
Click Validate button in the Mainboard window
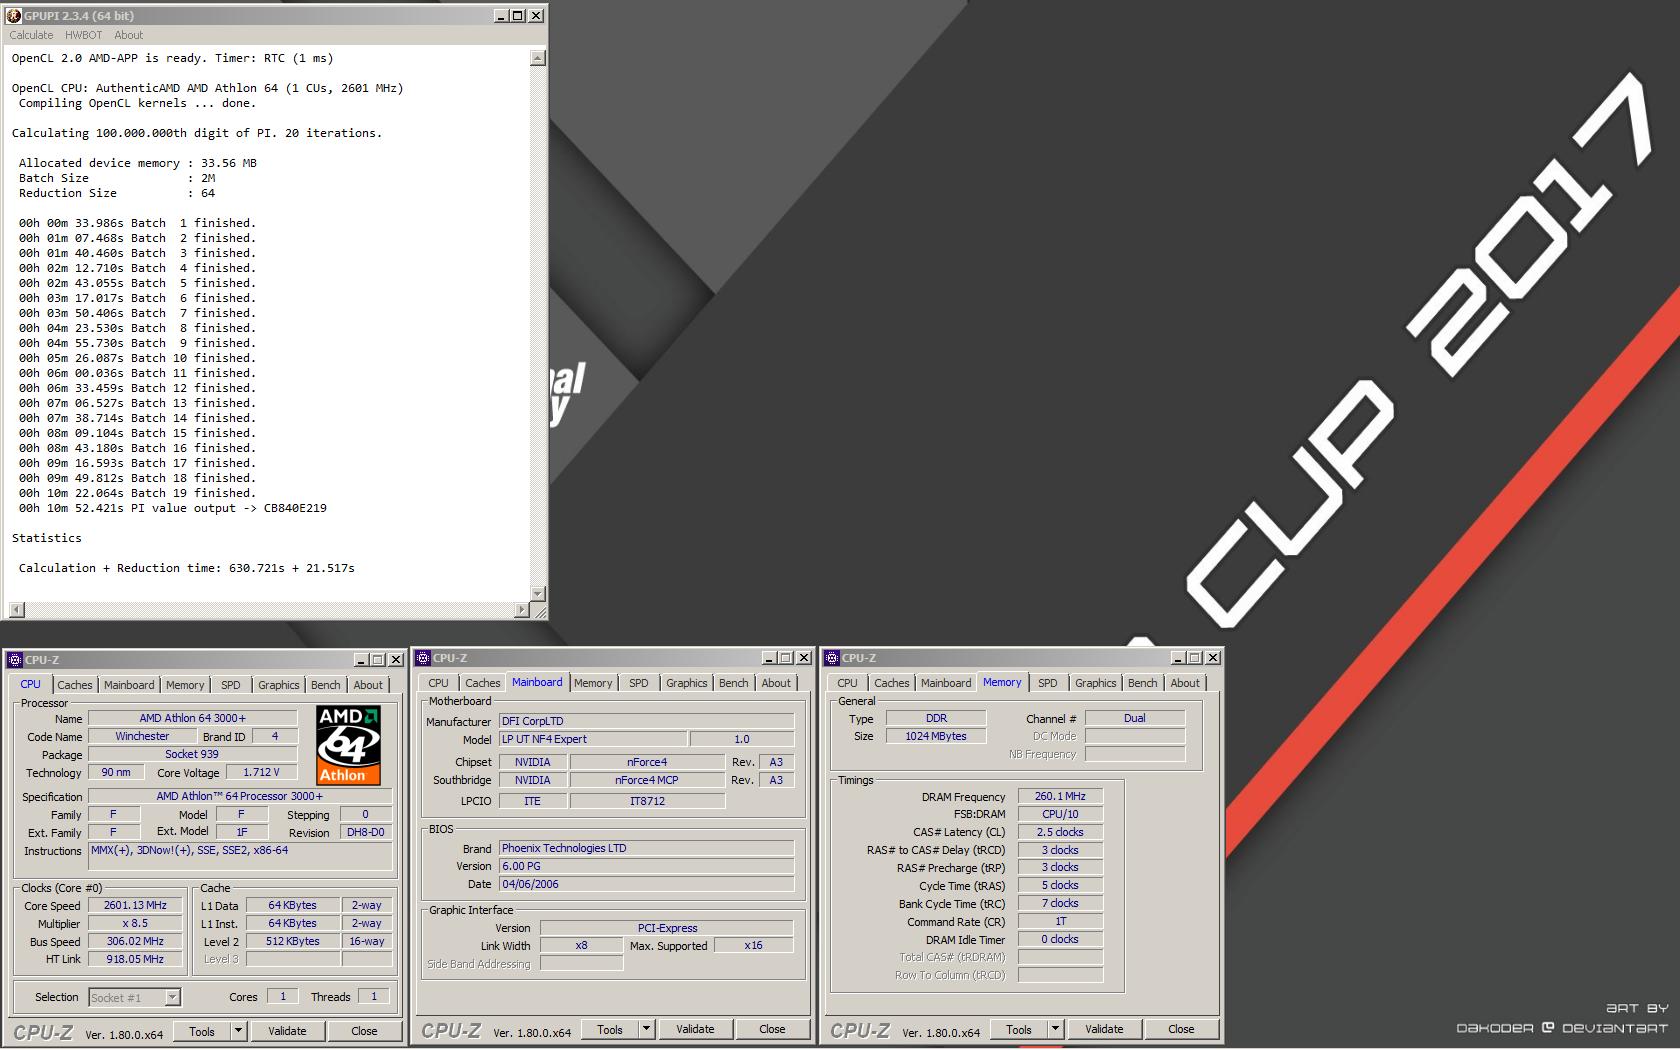tap(695, 1029)
